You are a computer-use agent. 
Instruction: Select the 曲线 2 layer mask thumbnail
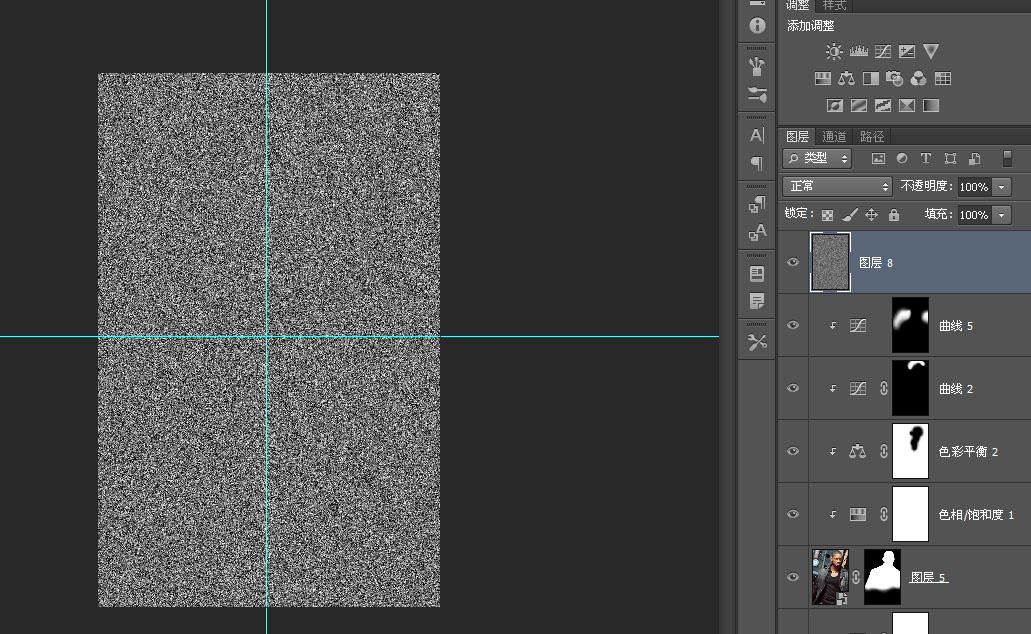tap(911, 388)
